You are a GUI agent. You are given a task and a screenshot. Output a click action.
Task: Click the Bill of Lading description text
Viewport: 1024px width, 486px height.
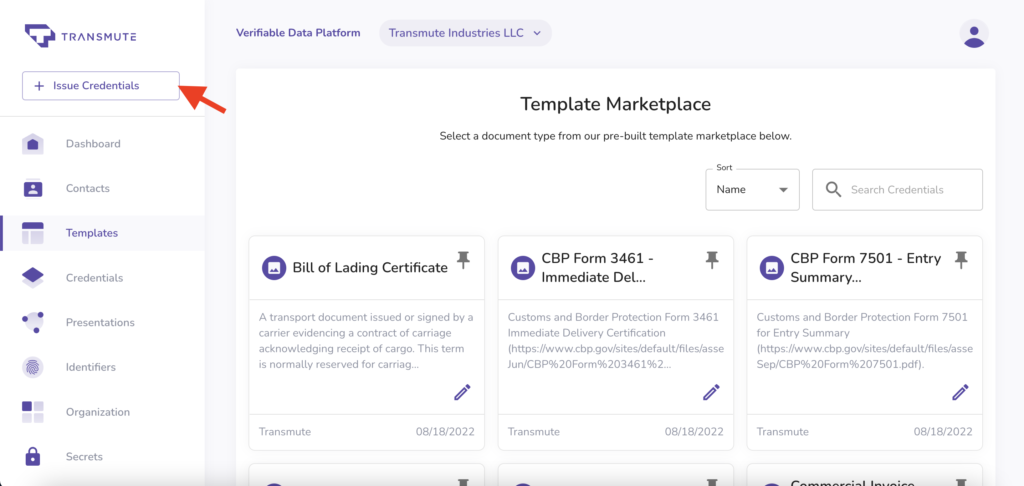[x=366, y=341]
